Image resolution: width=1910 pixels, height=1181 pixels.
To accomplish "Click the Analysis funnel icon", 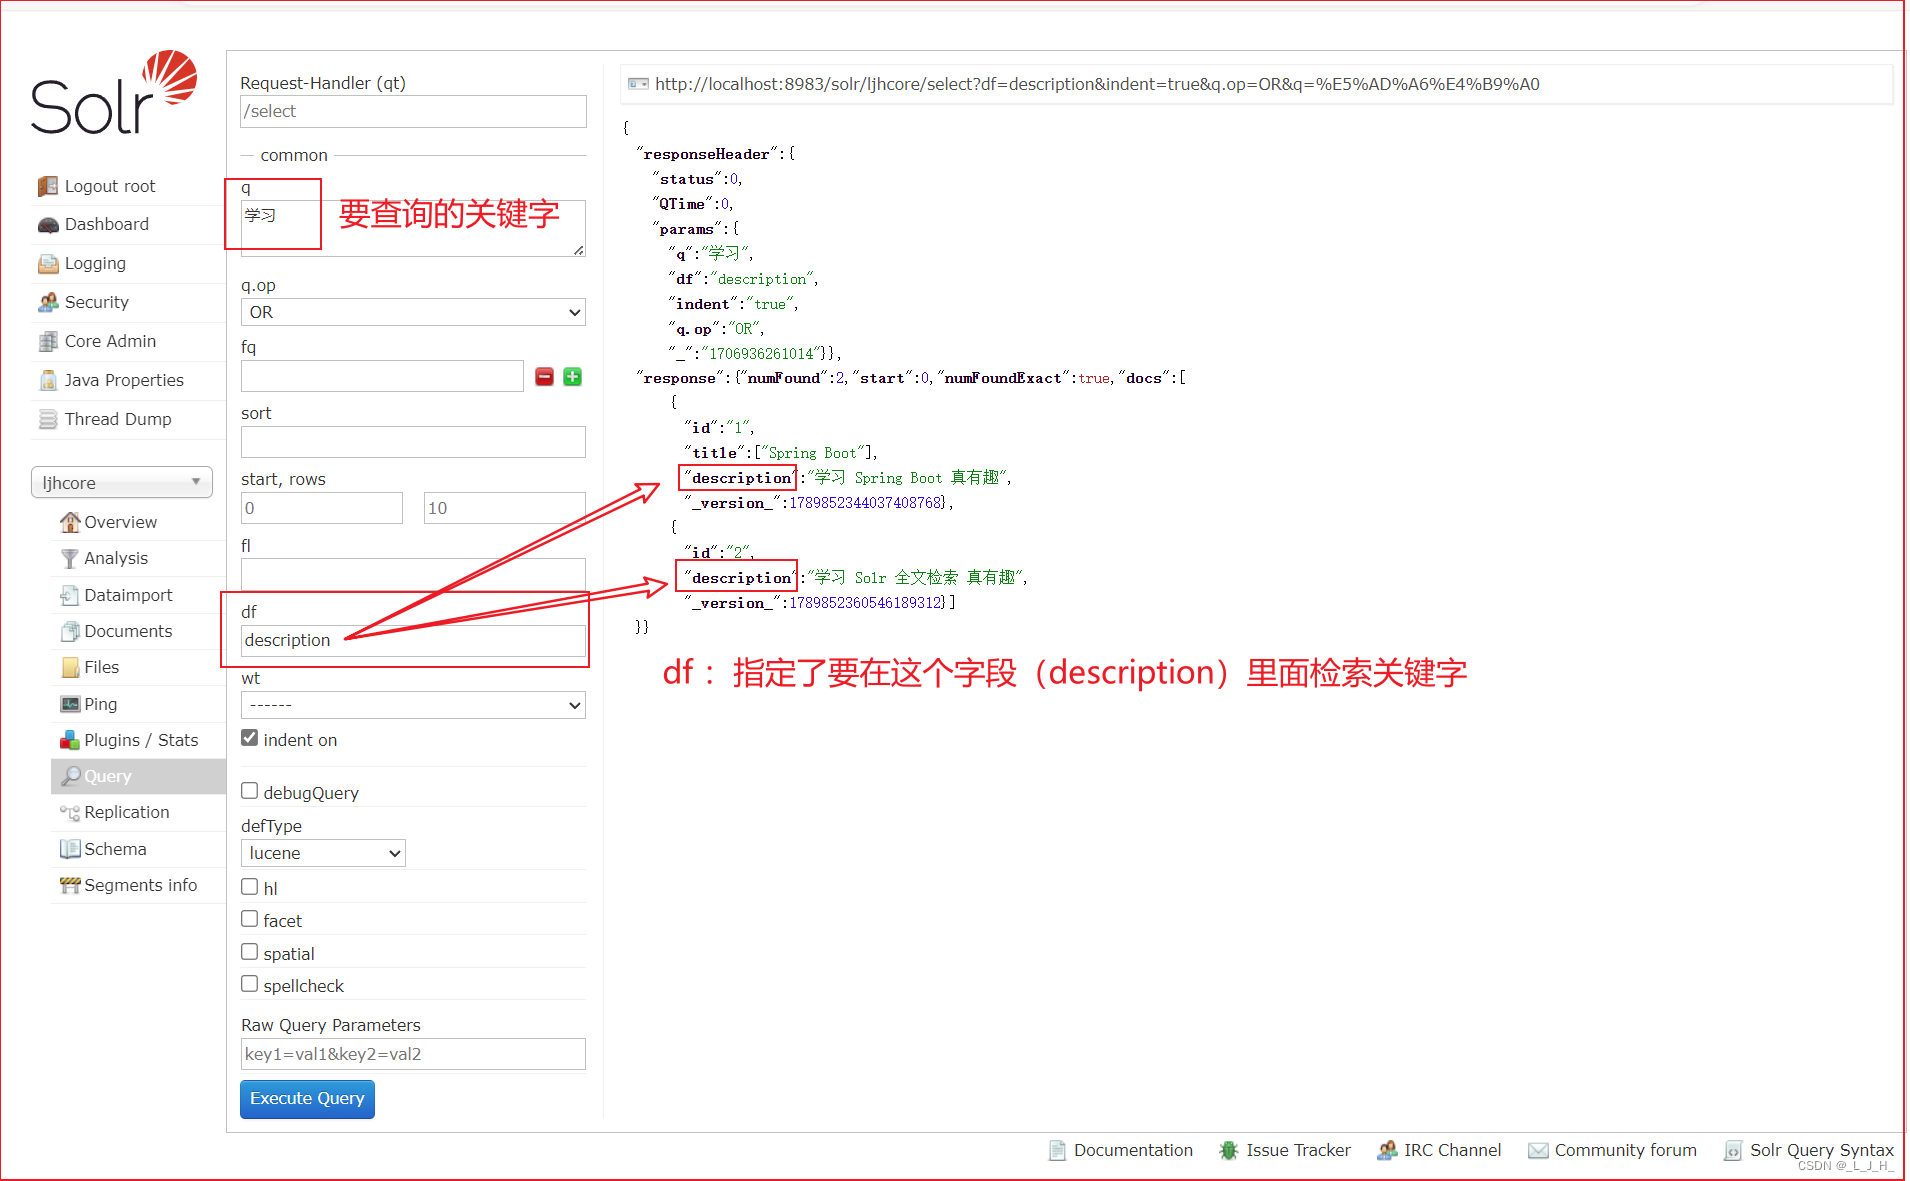I will (x=70, y=558).
